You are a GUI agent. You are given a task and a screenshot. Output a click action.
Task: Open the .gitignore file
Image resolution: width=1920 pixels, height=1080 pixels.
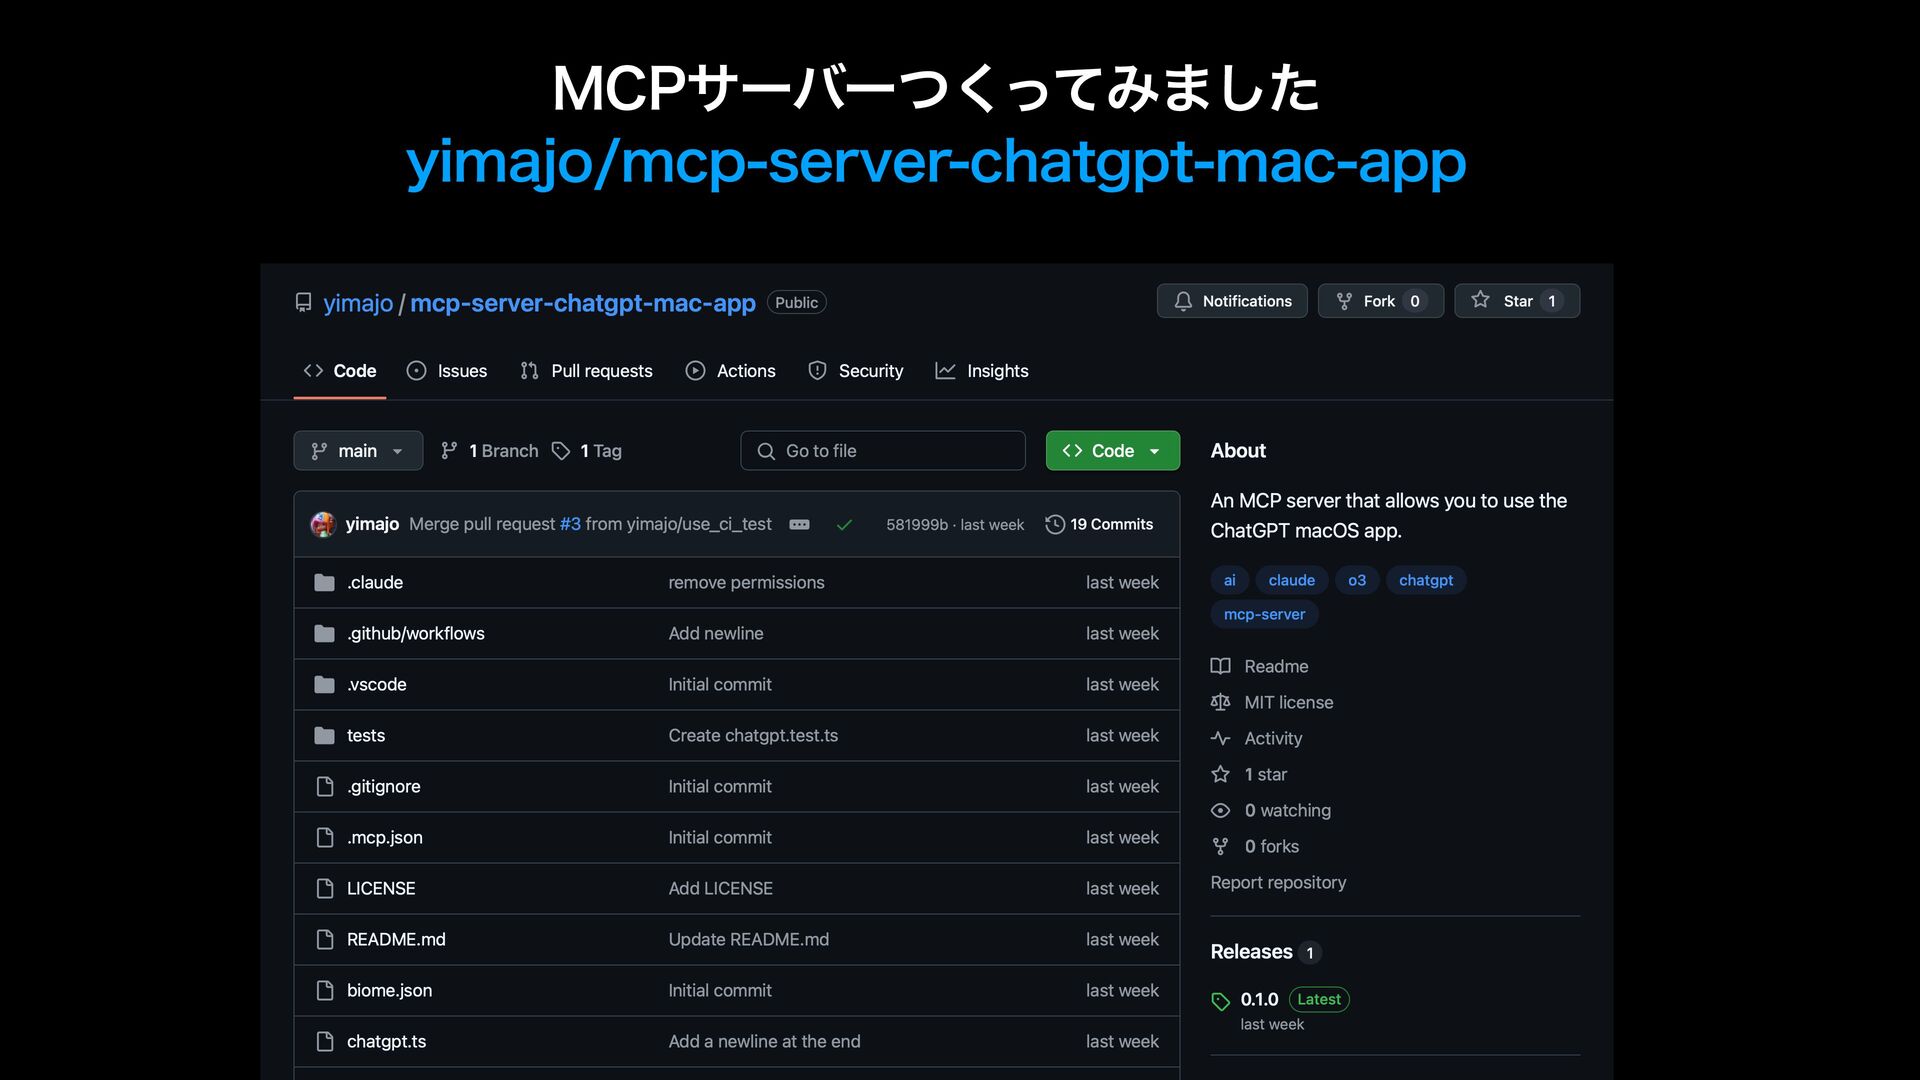(384, 786)
